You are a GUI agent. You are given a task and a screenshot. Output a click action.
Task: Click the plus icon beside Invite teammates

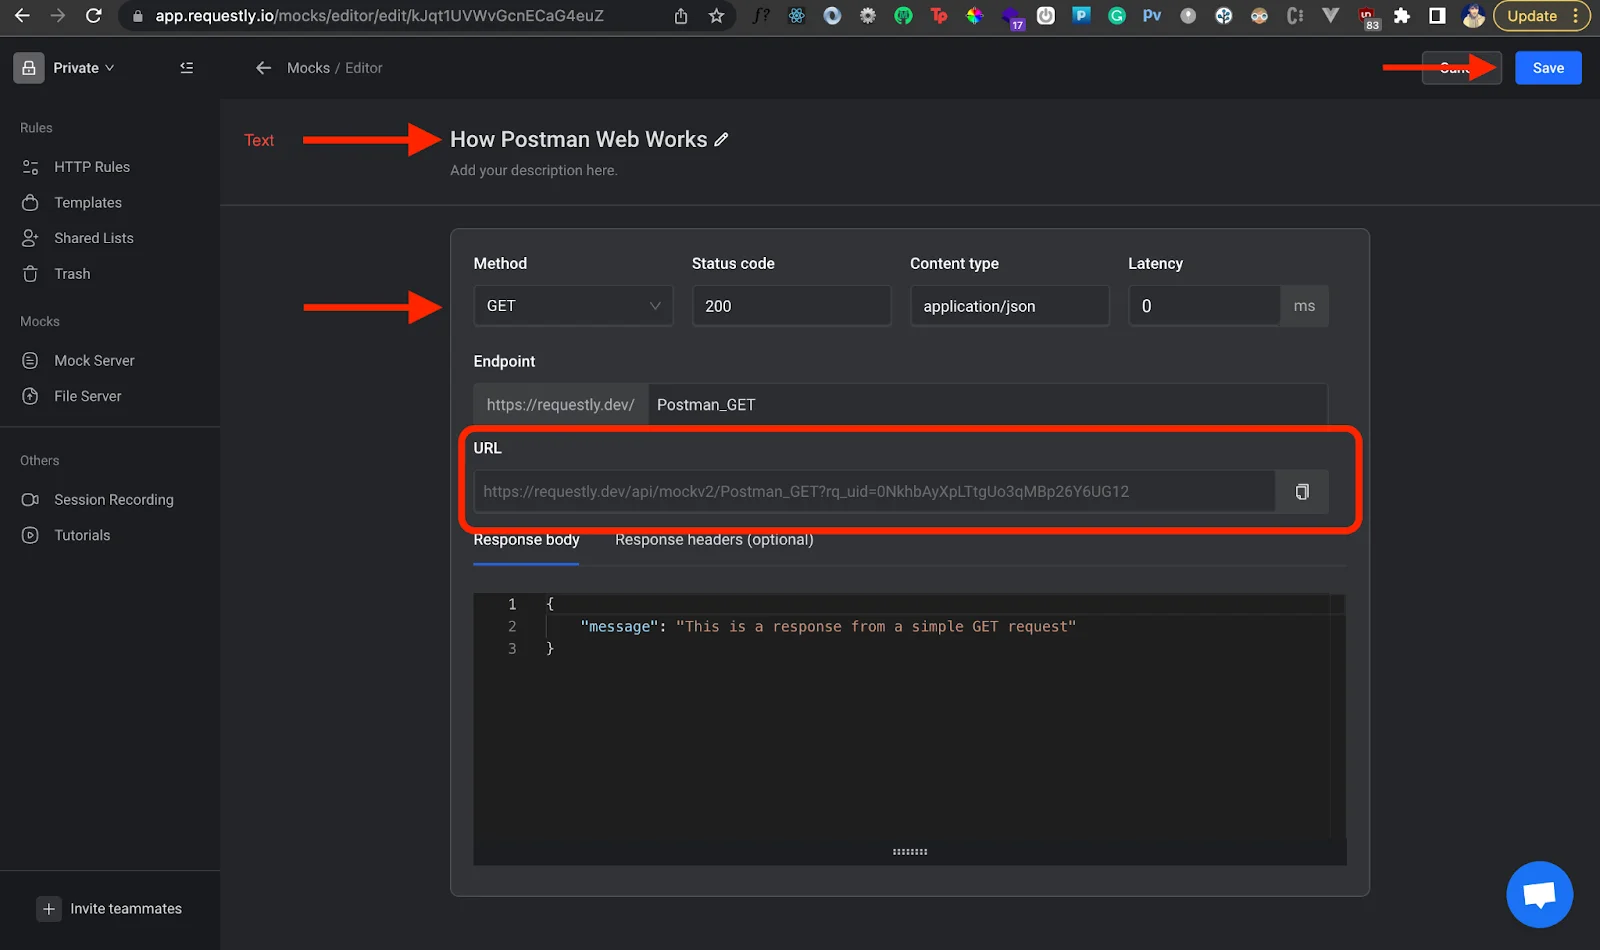point(48,909)
